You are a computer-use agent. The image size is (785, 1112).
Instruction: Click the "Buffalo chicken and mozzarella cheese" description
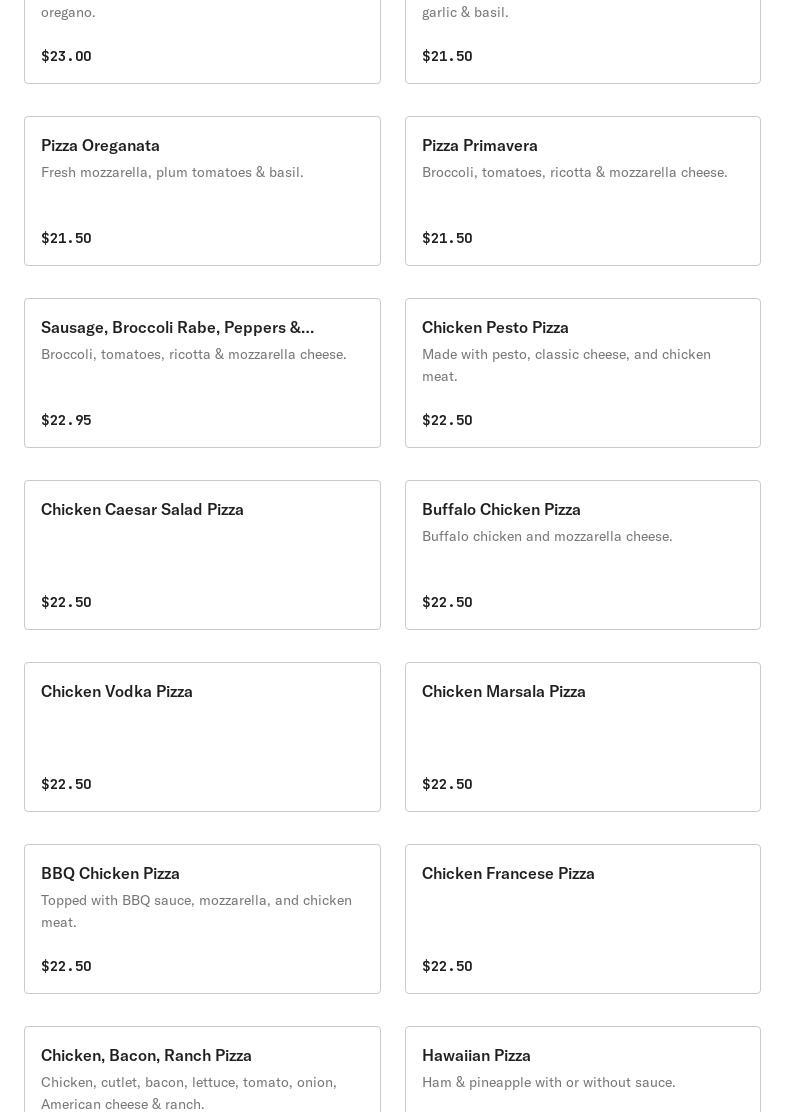click(547, 536)
